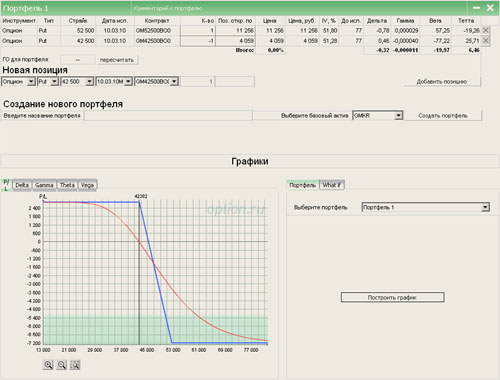The image size is (500, 380).
Task: Close the Портфель 1 panel
Action: point(490,8)
